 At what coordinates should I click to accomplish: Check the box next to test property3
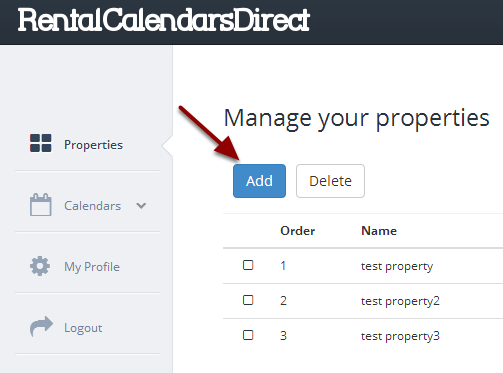coord(248,335)
